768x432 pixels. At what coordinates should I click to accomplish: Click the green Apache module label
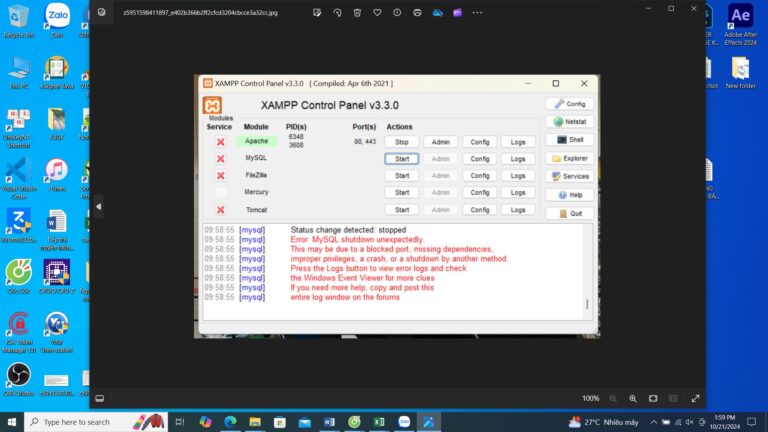[256, 141]
